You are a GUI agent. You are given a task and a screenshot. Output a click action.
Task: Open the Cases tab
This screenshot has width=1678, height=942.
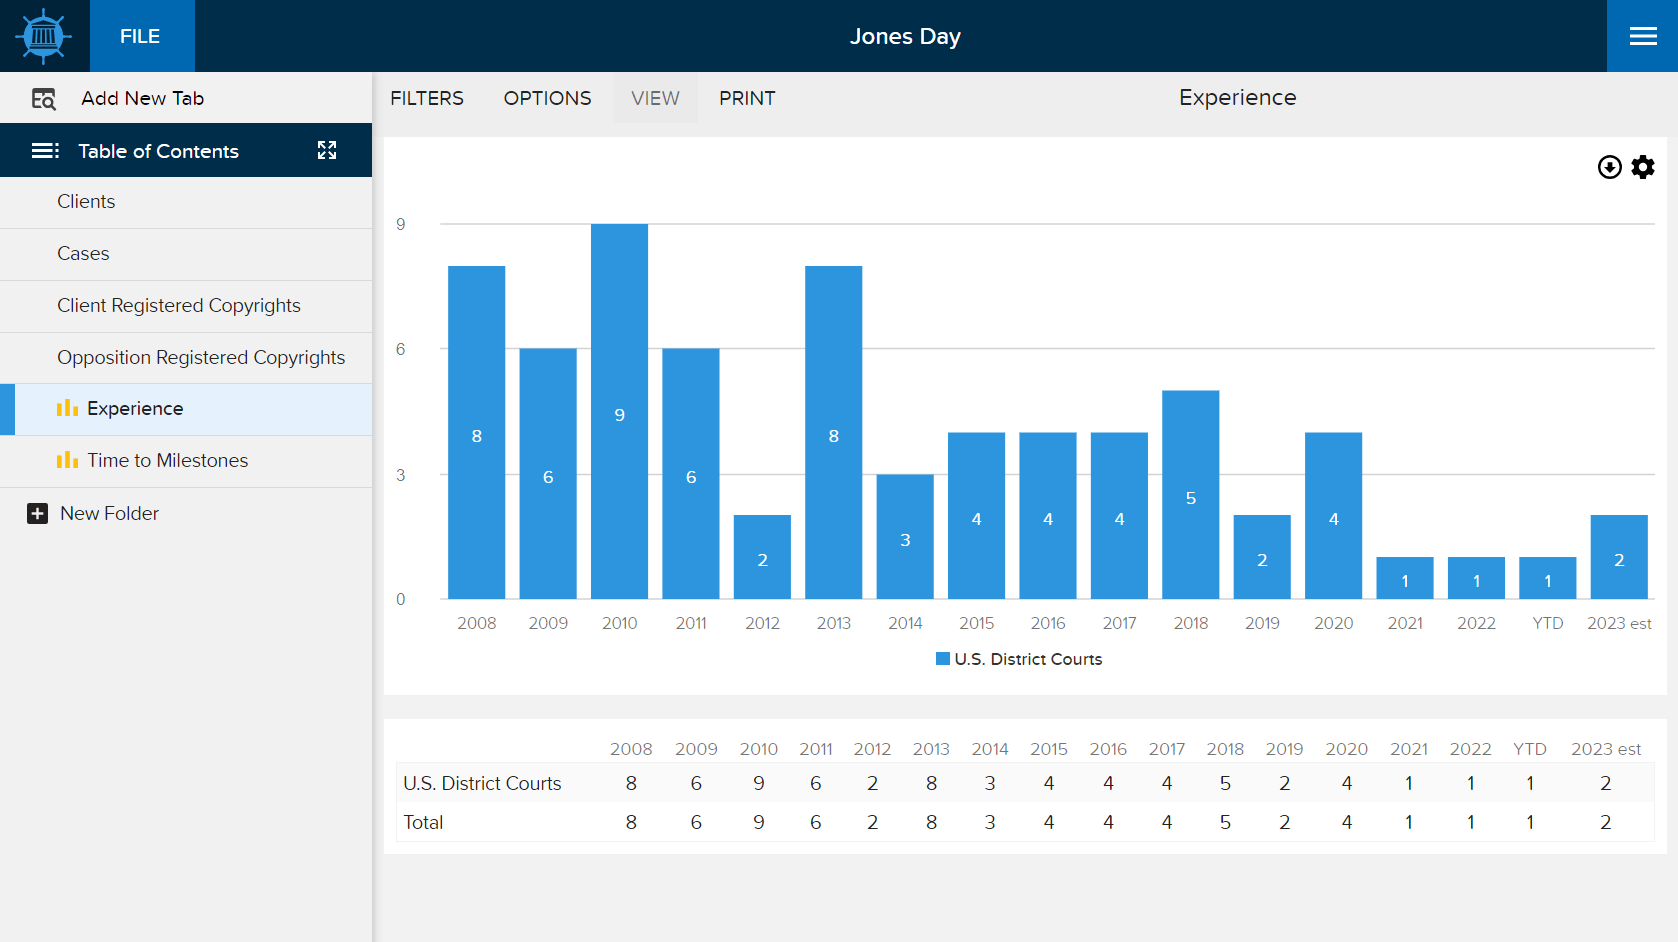186,254
